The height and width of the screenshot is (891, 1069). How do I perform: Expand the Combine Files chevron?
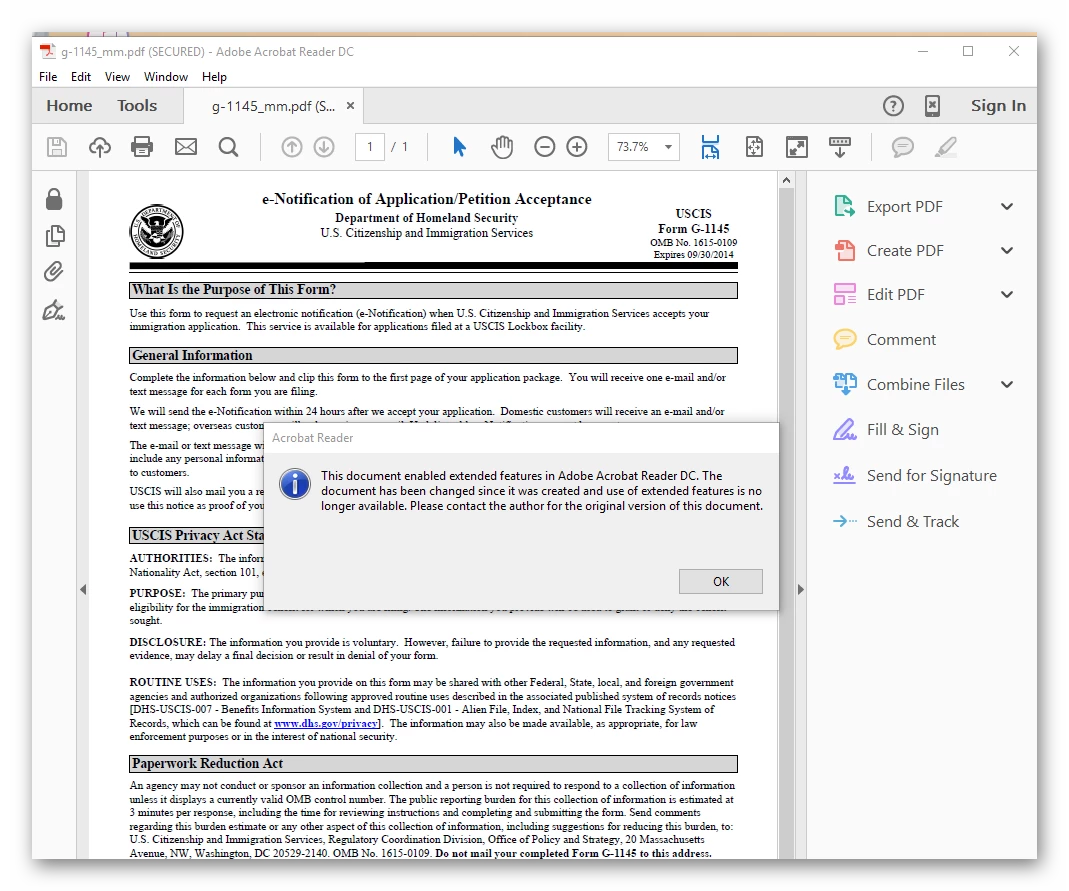tap(1007, 384)
